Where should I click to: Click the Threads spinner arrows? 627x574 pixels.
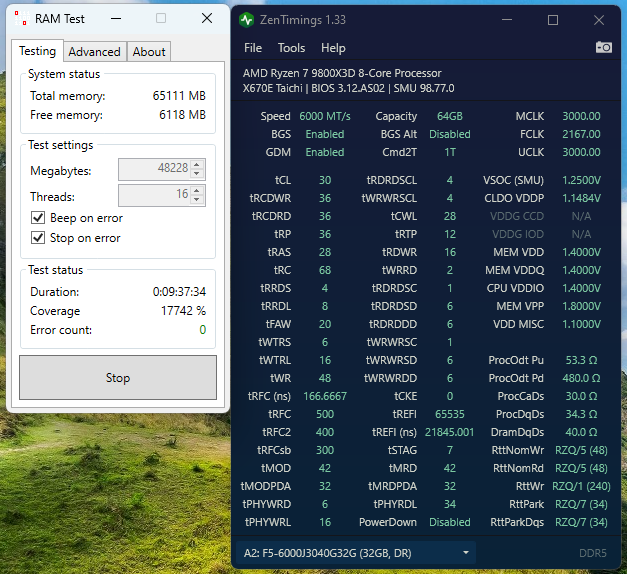[x=197, y=196]
